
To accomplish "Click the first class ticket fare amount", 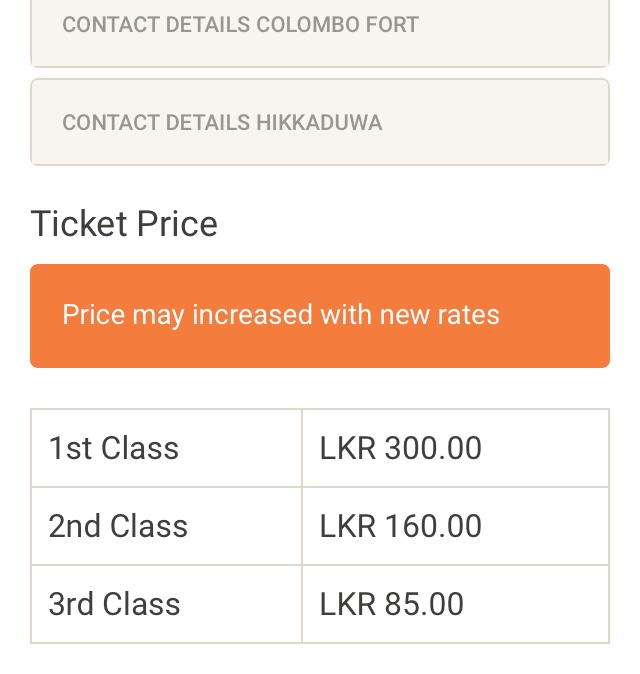I will (x=401, y=448).
